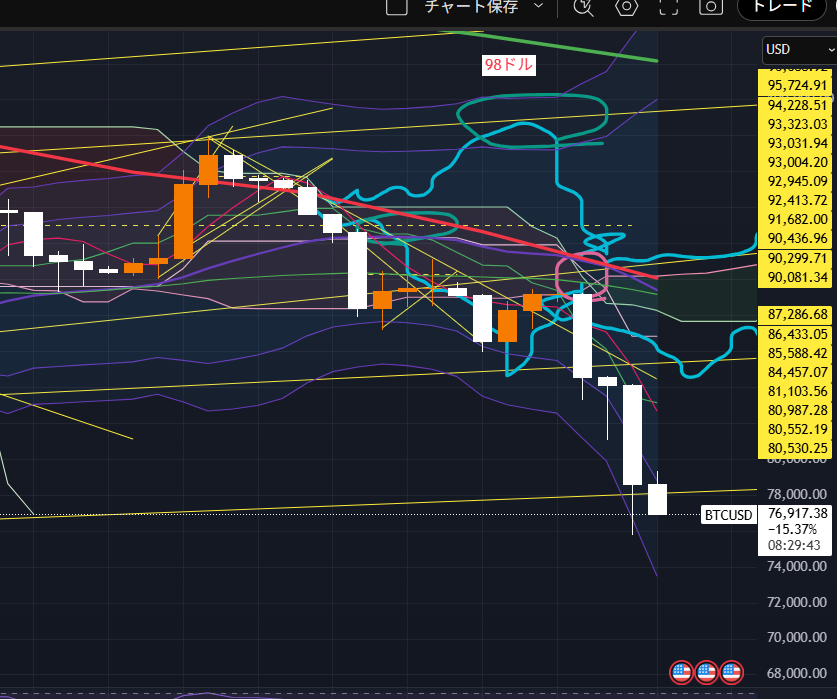Click price label 93,031.94
Screen dimensions: 837x699
(x=796, y=144)
